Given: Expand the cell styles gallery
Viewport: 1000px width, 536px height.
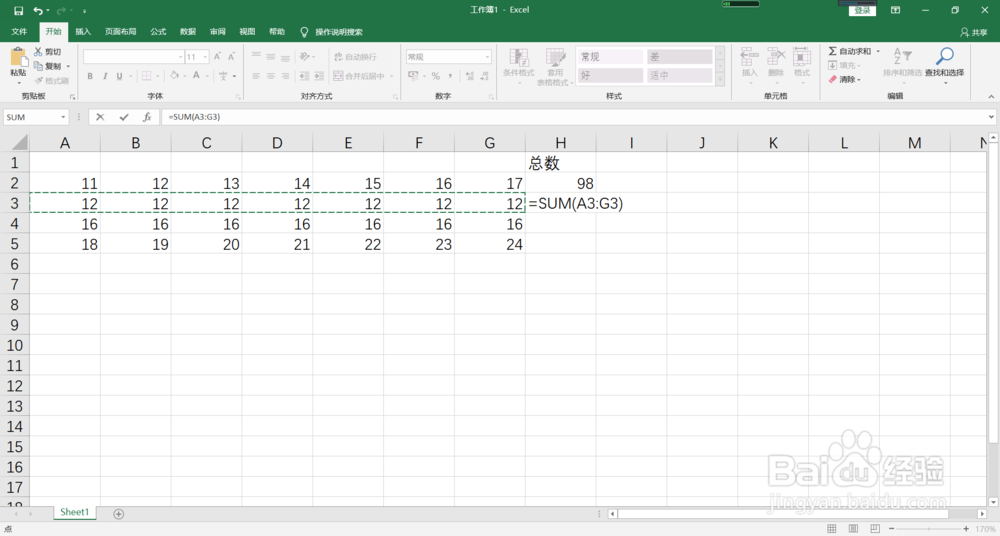Looking at the screenshot, I should 720,80.
